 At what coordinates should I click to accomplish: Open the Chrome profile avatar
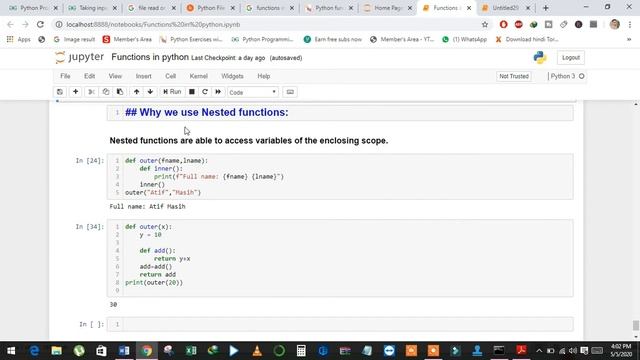[615, 24]
